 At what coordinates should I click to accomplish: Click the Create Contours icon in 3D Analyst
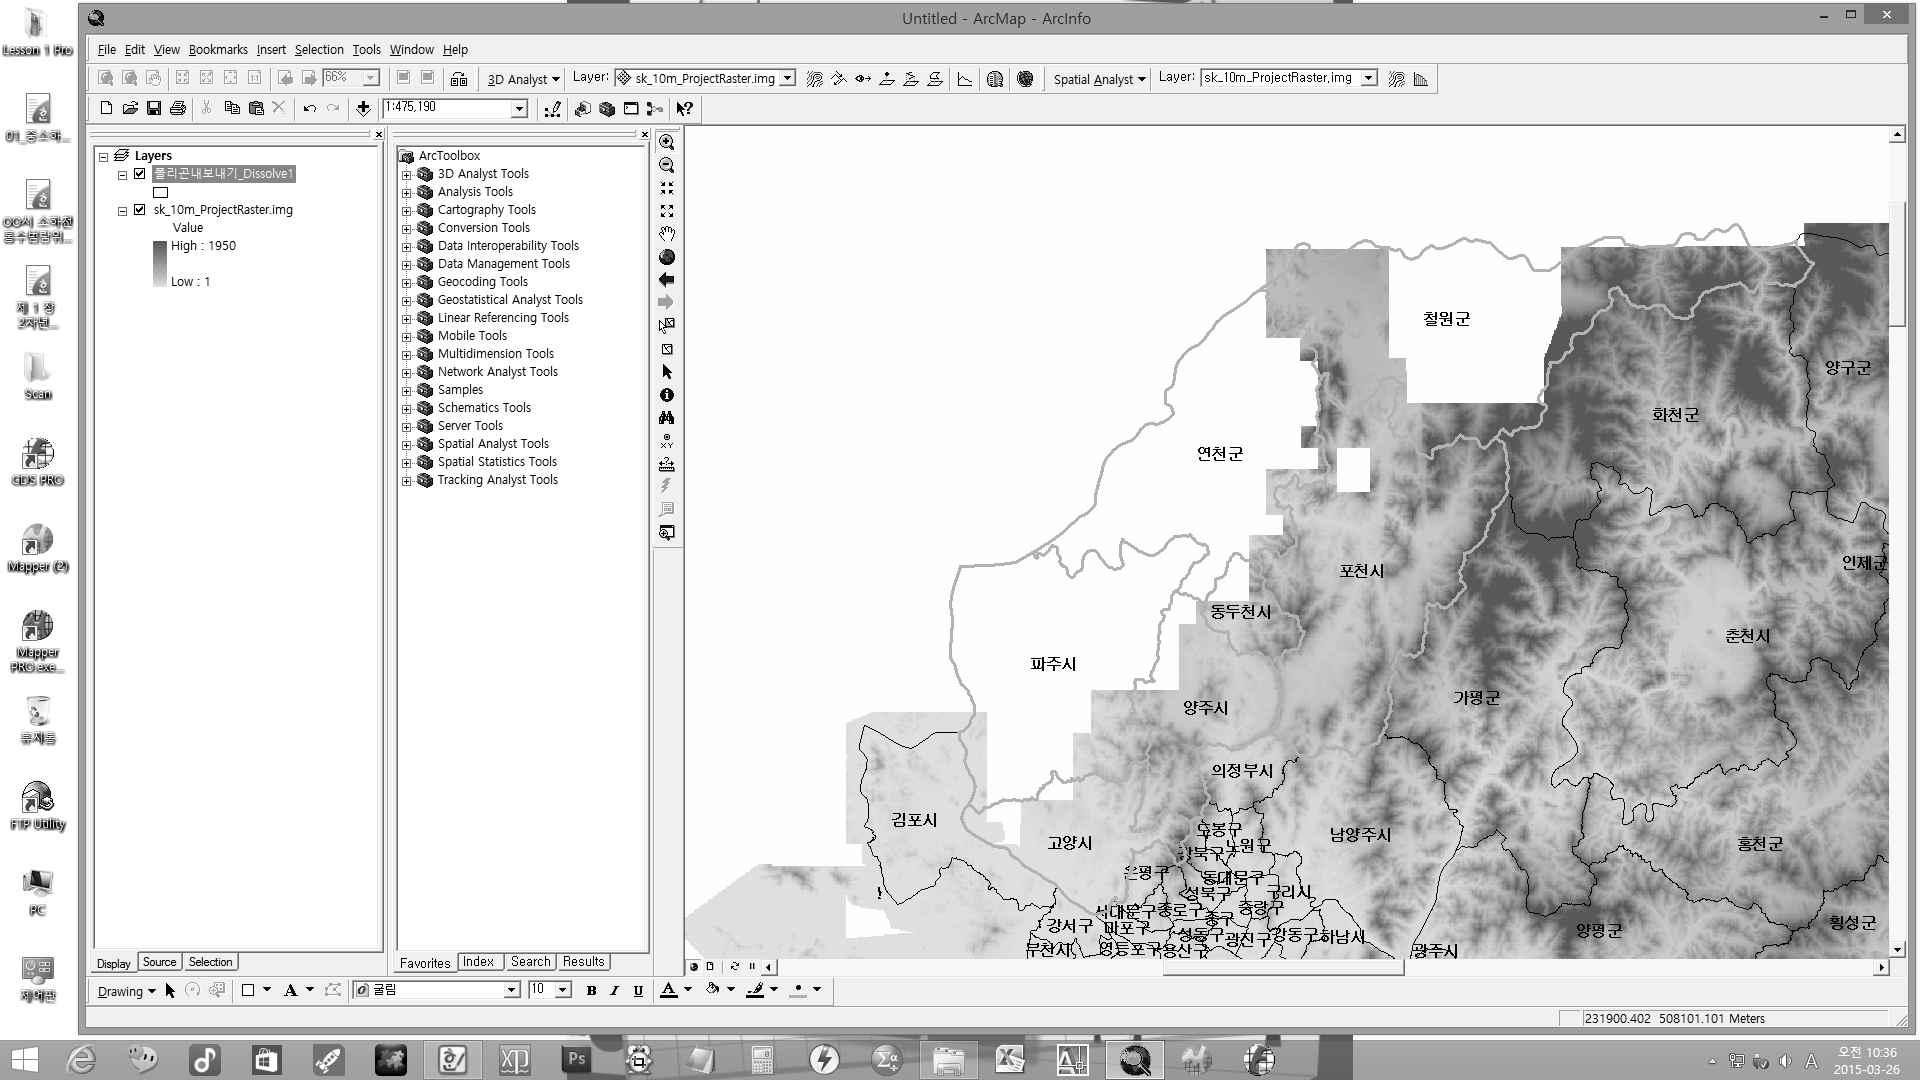click(815, 78)
